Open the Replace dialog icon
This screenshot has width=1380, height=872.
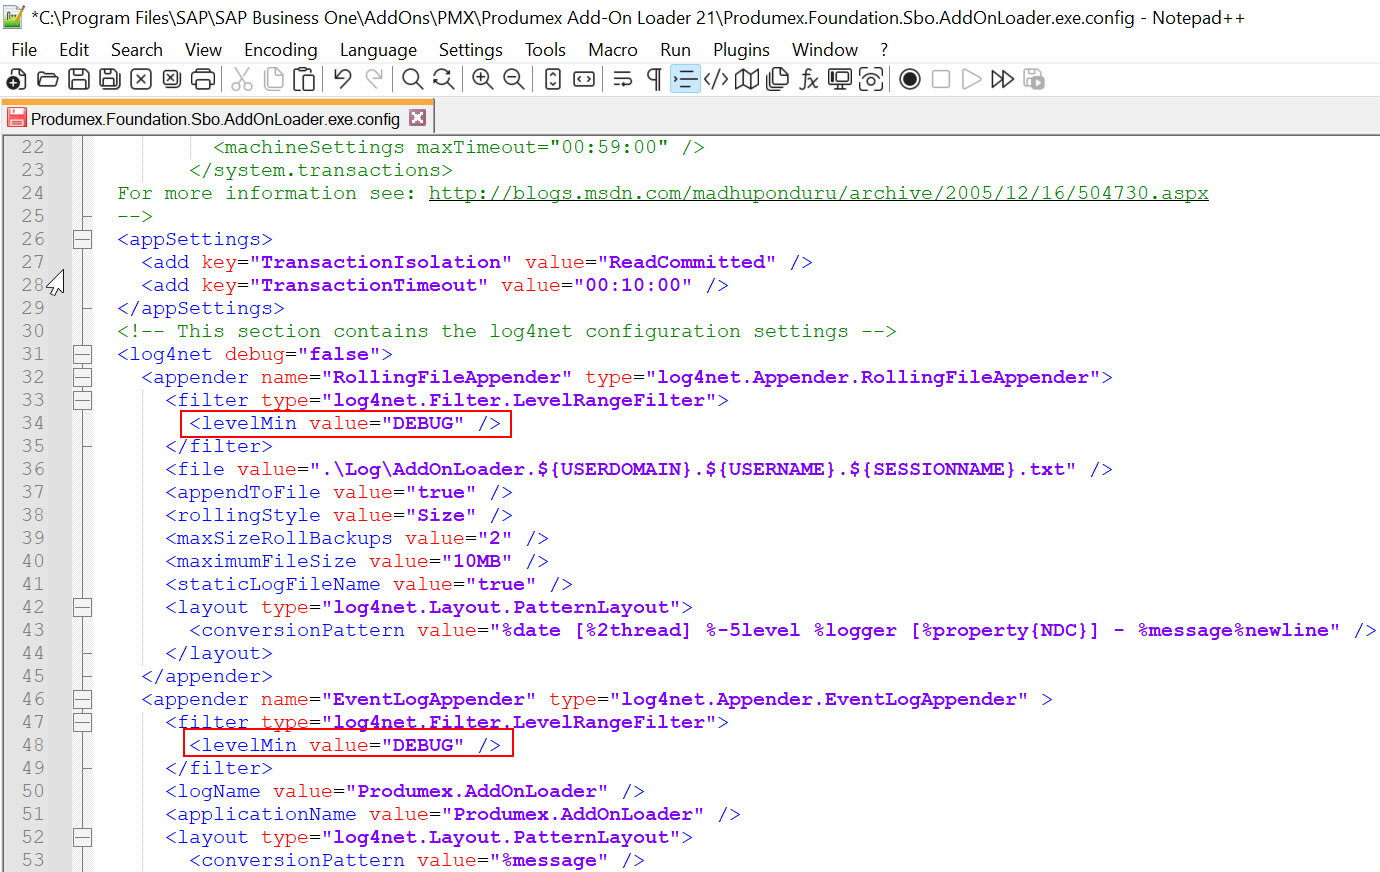click(x=443, y=79)
